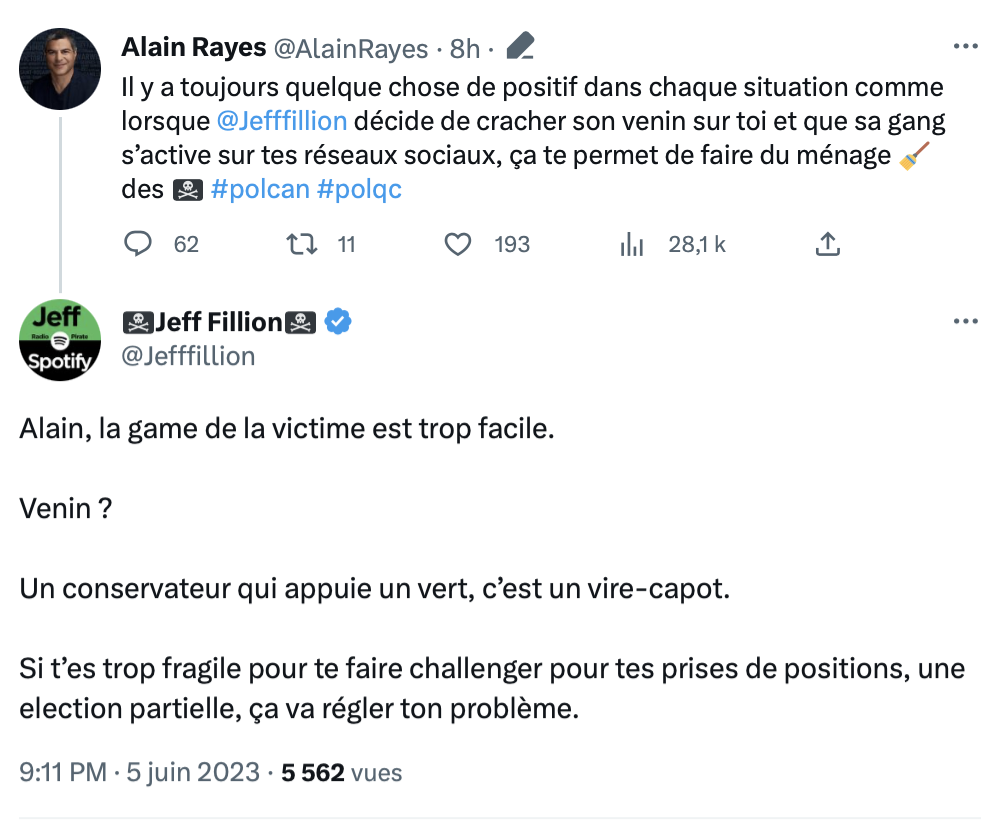Click Jeff Fillion's blue verified badge

click(338, 322)
